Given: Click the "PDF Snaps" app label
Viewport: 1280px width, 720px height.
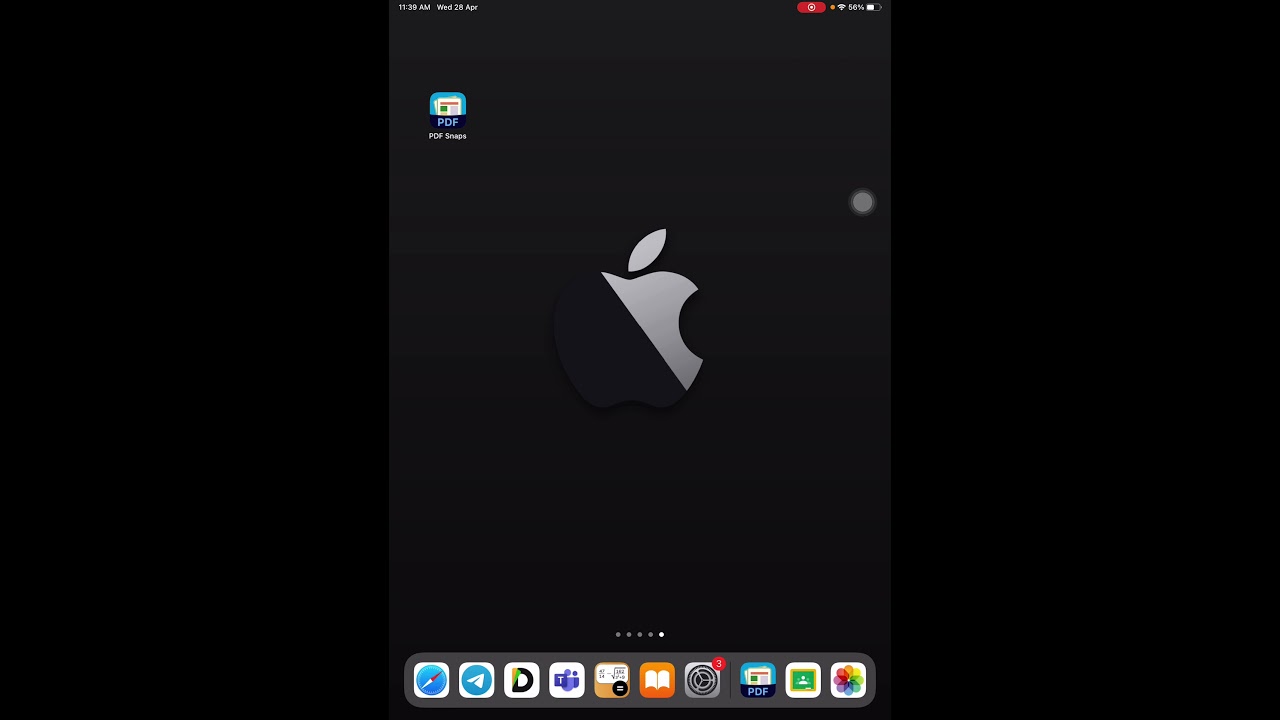Looking at the screenshot, I should pyautogui.click(x=448, y=136).
